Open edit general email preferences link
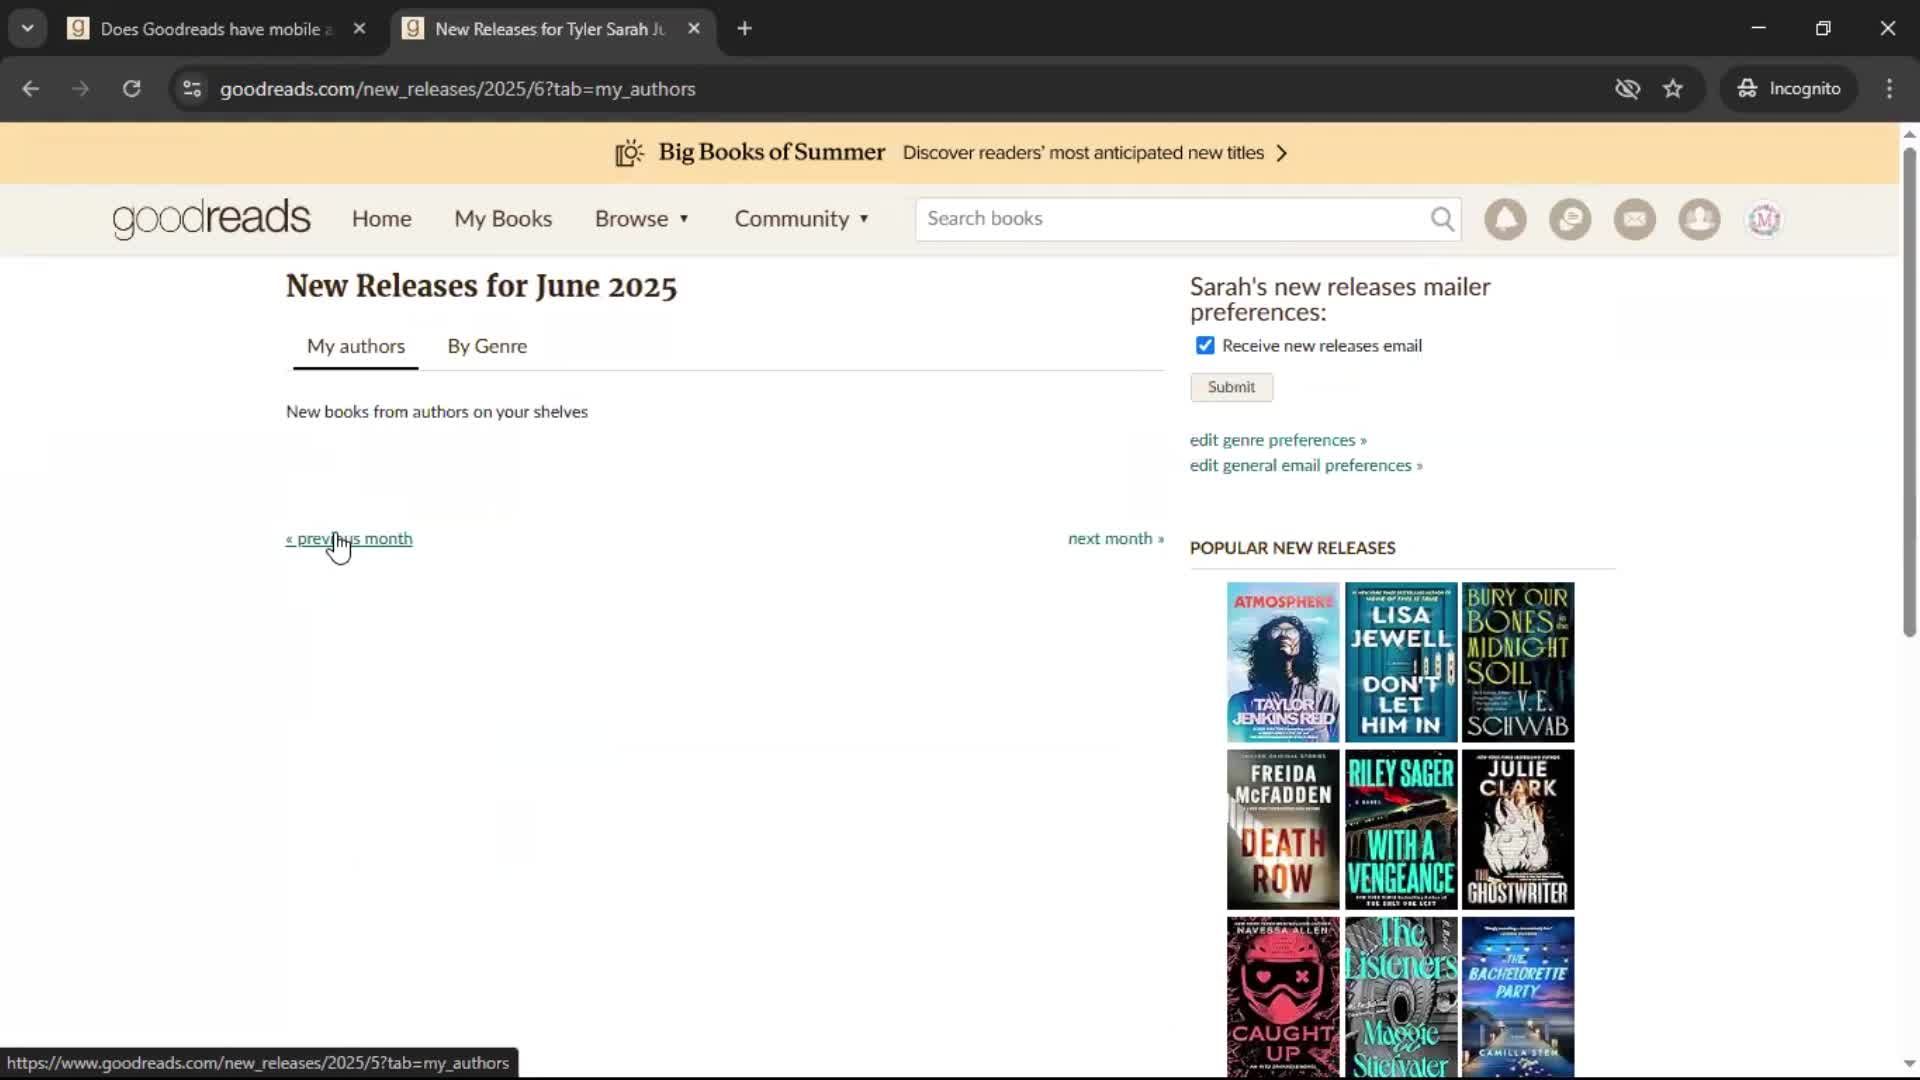 [1306, 466]
